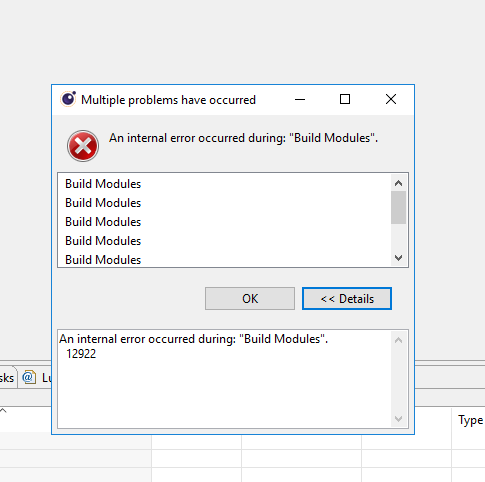The image size is (485, 482).
Task: Select the fourth Build Modules entry
Action: coord(103,241)
